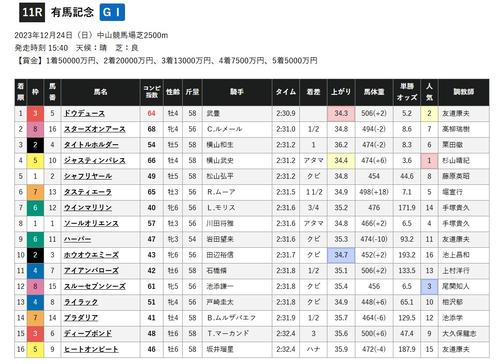Screen dimensions: 500x364
Task: Select the yellow-highlighted 34.4 cell
Action: 341,161
